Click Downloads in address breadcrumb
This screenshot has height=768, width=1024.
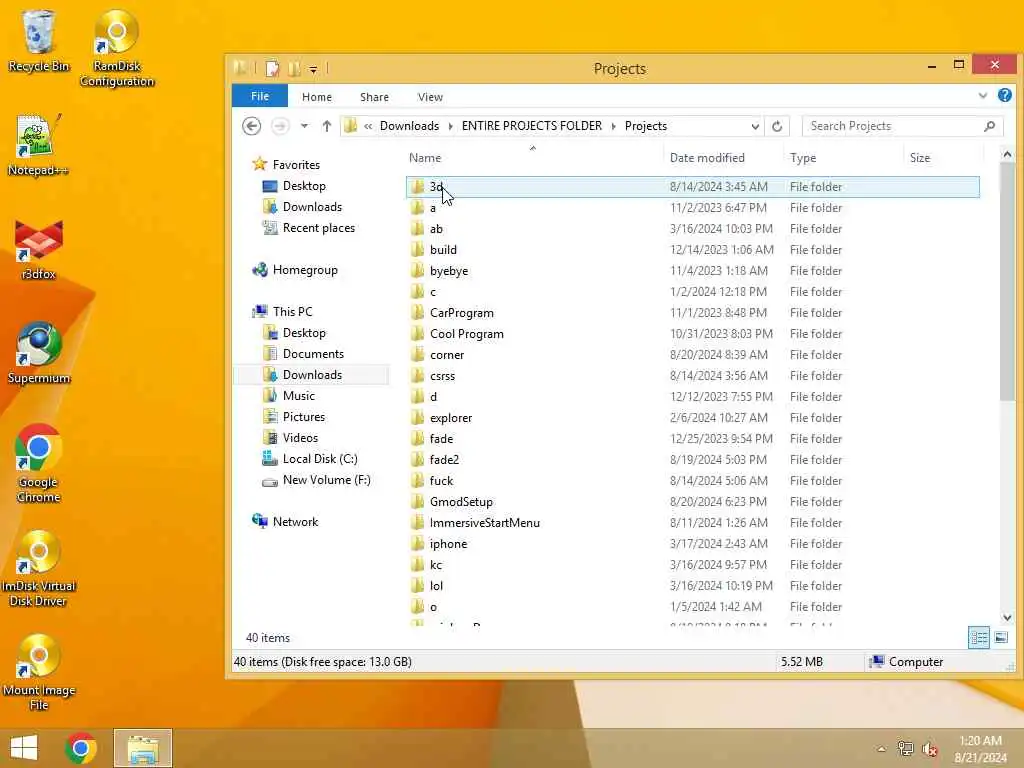pyautogui.click(x=409, y=125)
